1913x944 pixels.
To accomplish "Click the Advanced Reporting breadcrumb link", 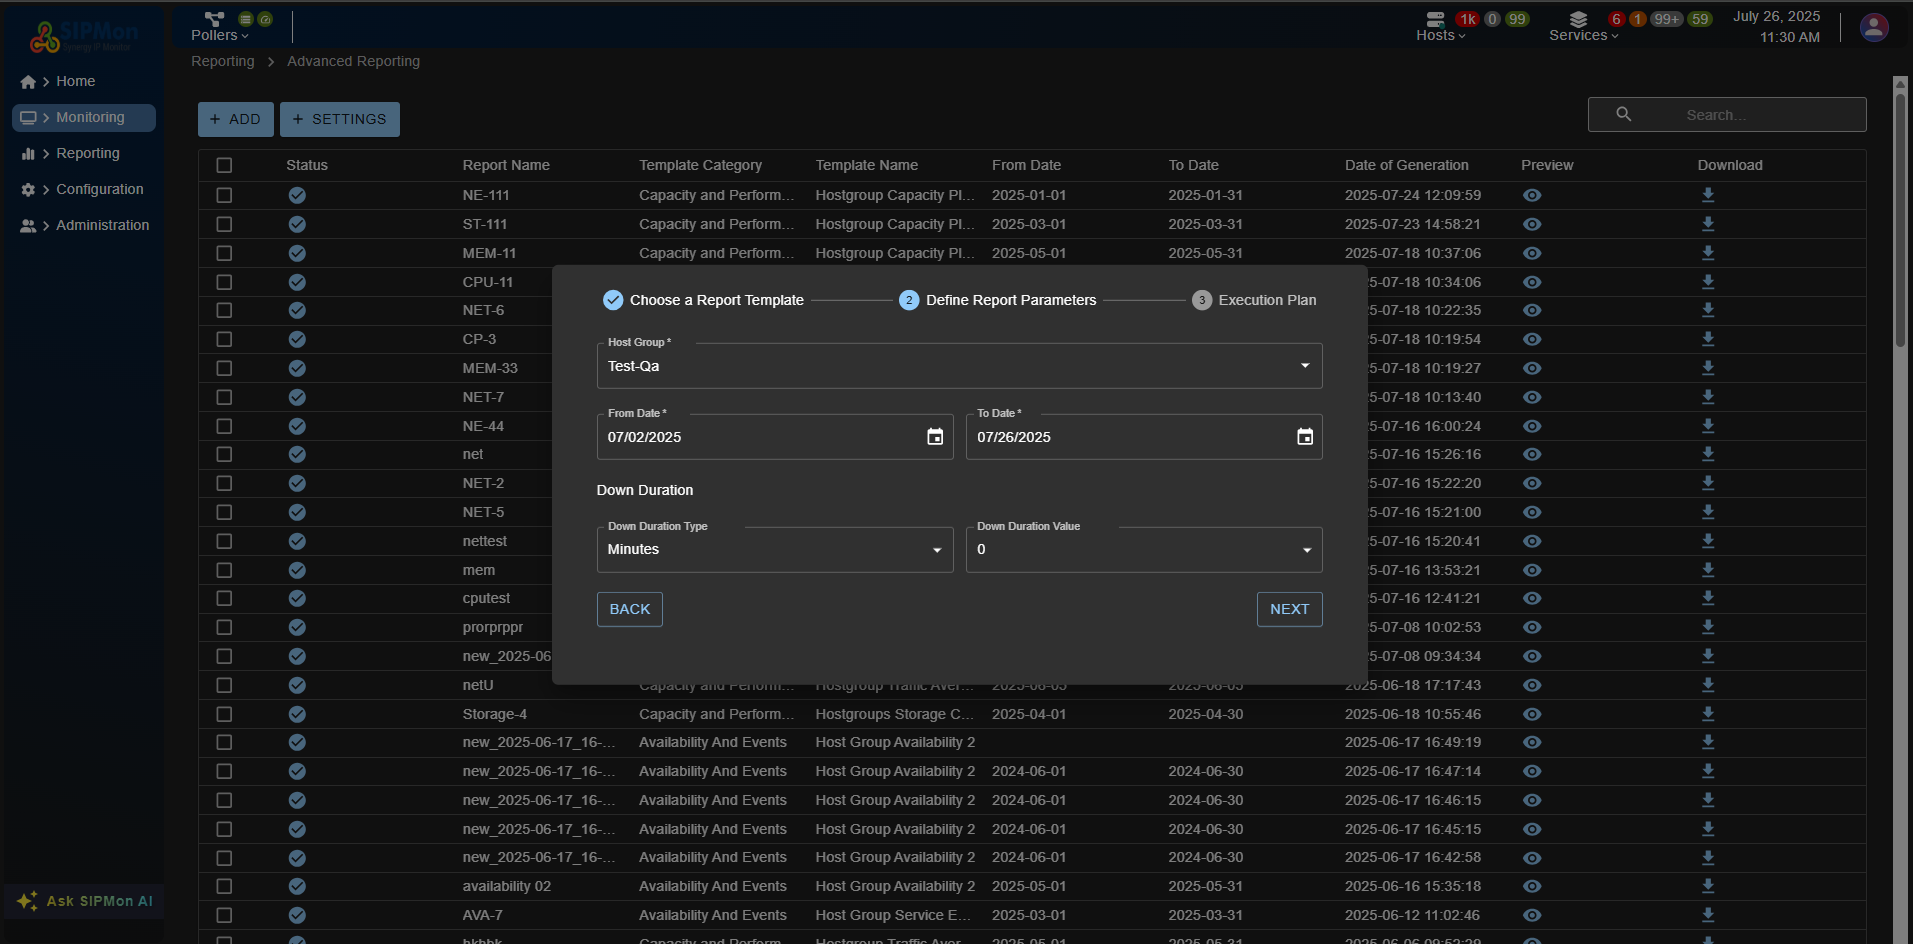I will click(x=352, y=61).
